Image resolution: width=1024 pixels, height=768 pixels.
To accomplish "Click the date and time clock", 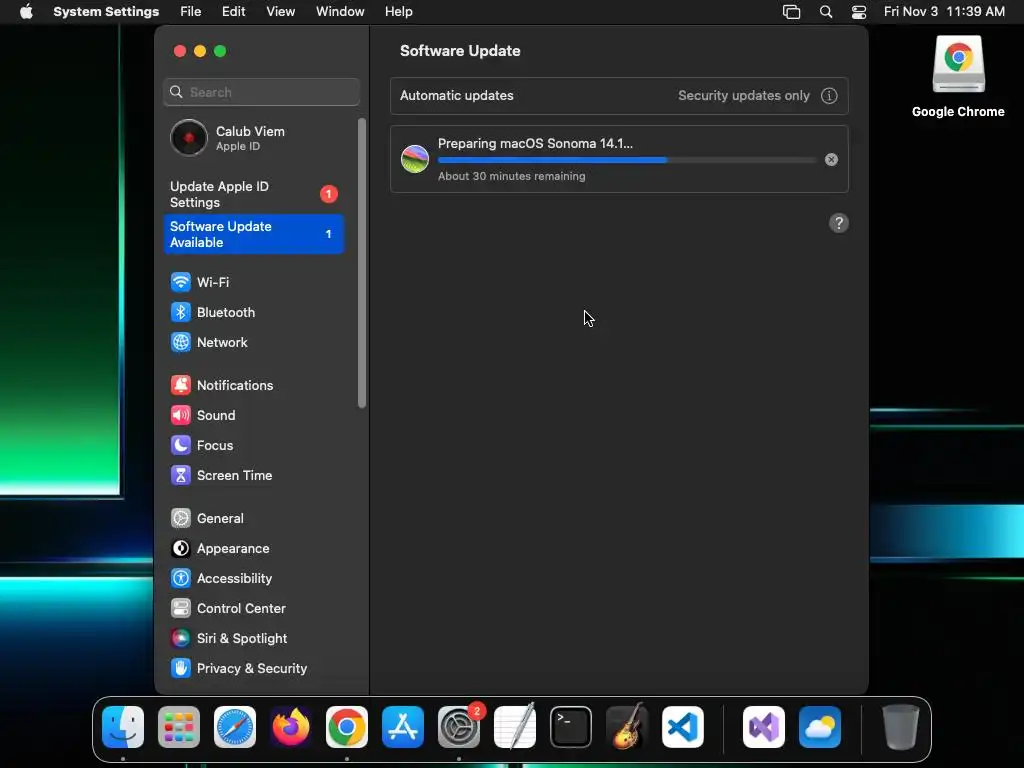I will tap(944, 12).
